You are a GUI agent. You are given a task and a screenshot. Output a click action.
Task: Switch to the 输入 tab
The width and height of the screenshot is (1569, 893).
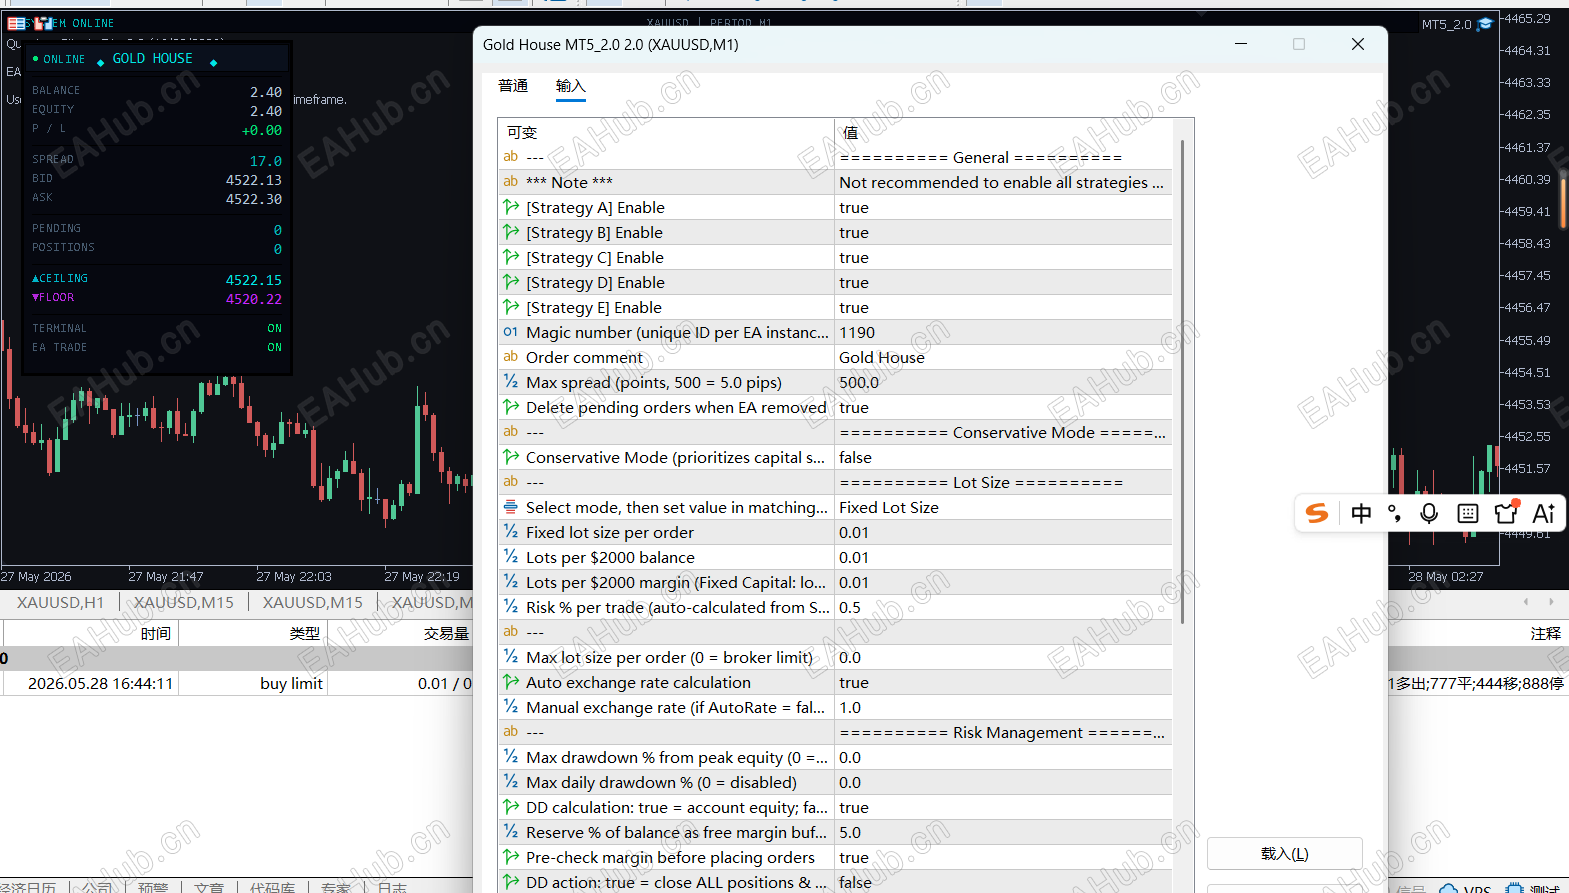point(570,86)
